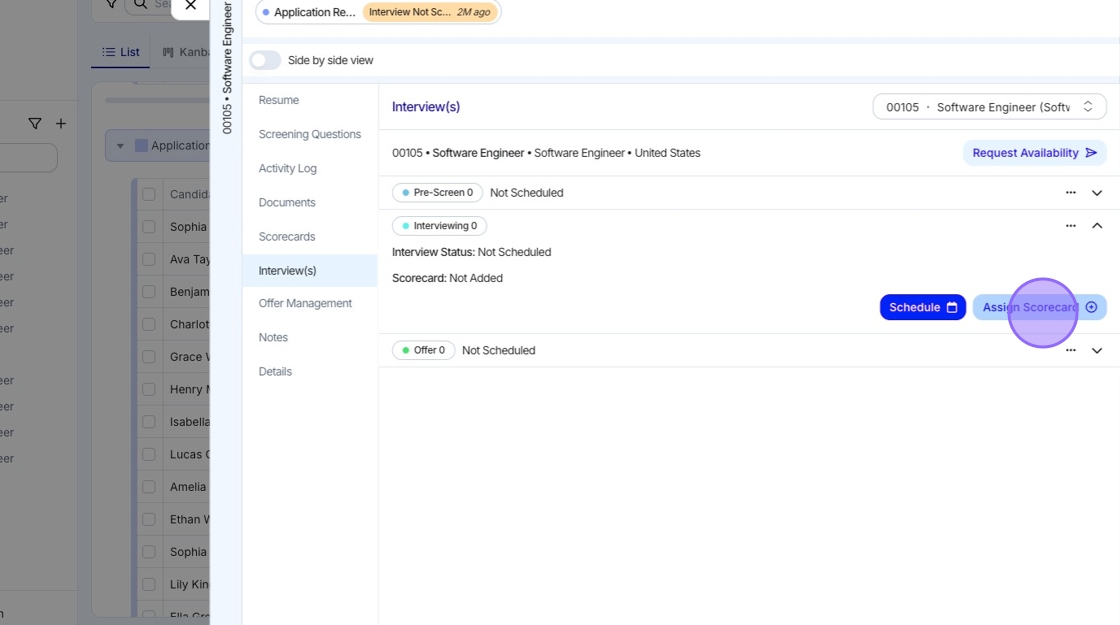This screenshot has width=1120, height=625.
Task: Switch to the List view tab
Action: [x=121, y=52]
